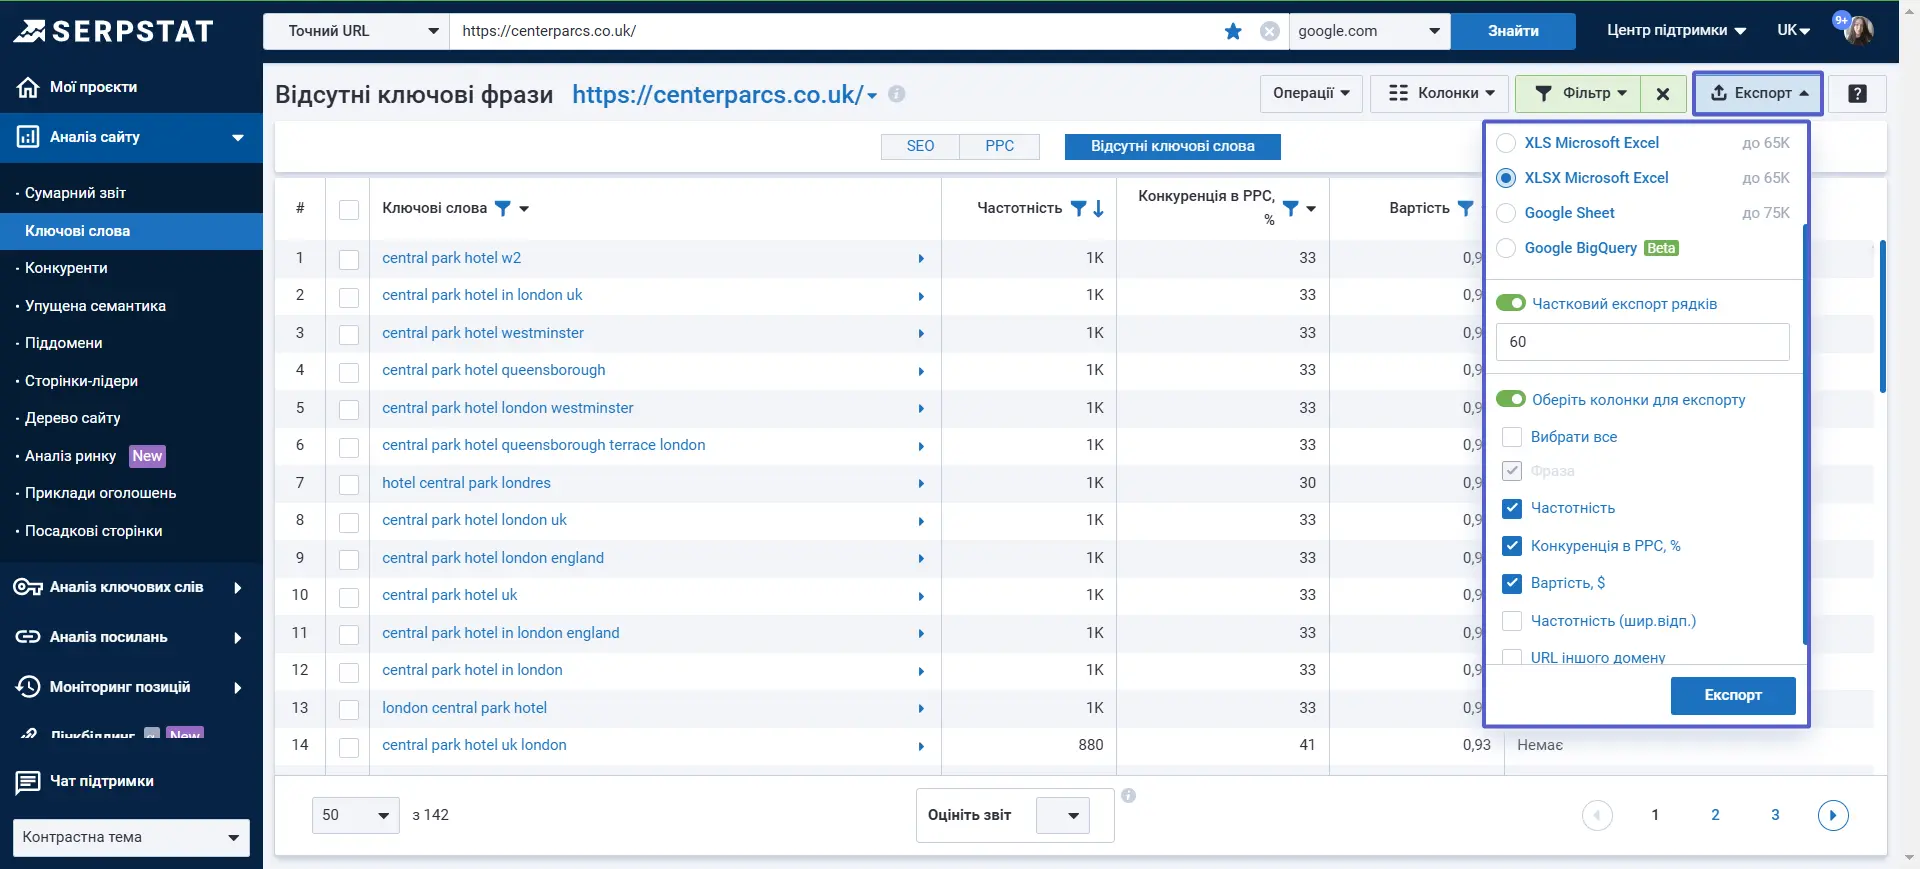
Task: Click the Знайти search button
Action: [1513, 31]
